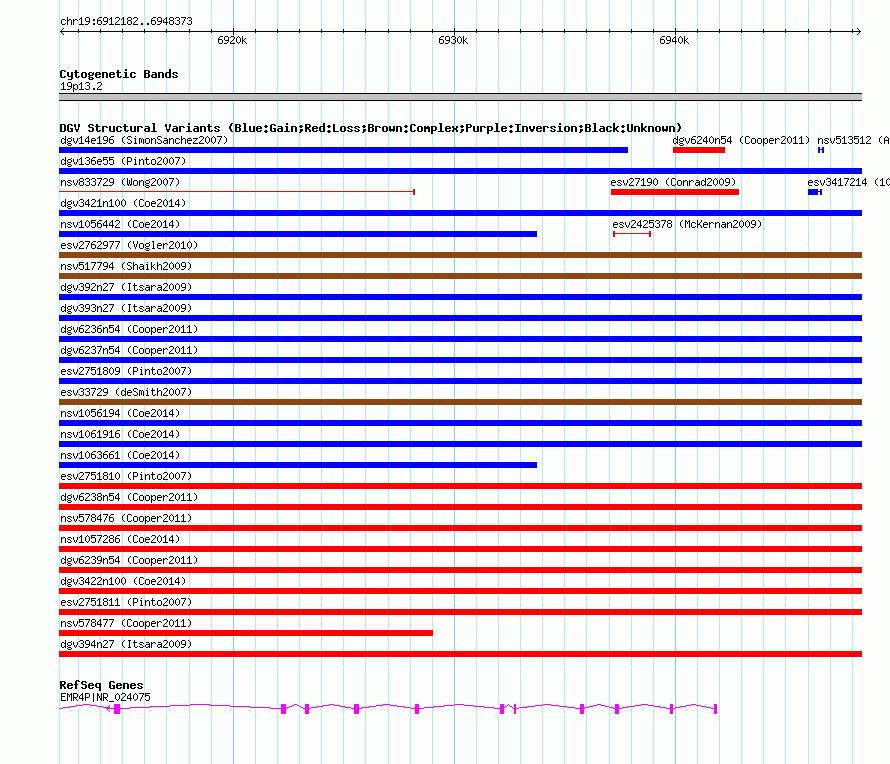Click esv2751811 (Pinto2007) label
Image resolution: width=890 pixels, height=764 pixels.
[126, 602]
